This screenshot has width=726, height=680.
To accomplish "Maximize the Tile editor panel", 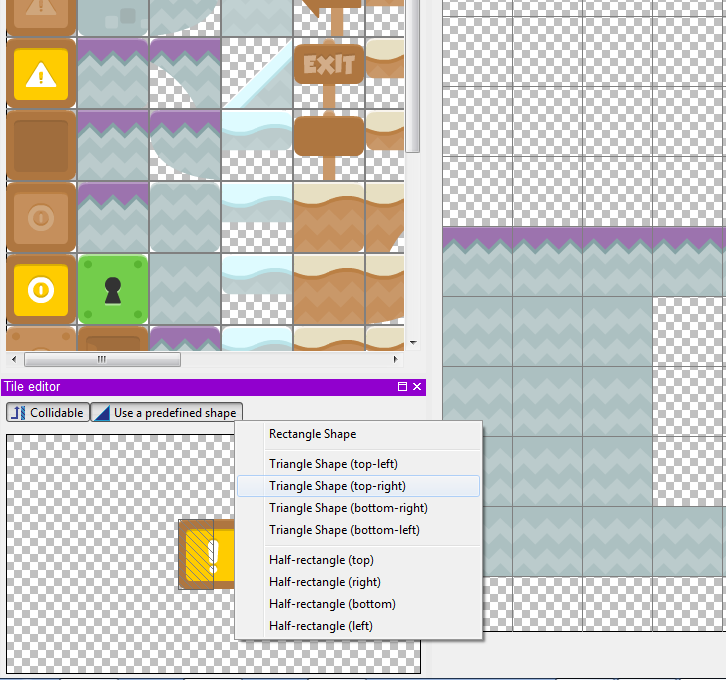I will pyautogui.click(x=402, y=387).
